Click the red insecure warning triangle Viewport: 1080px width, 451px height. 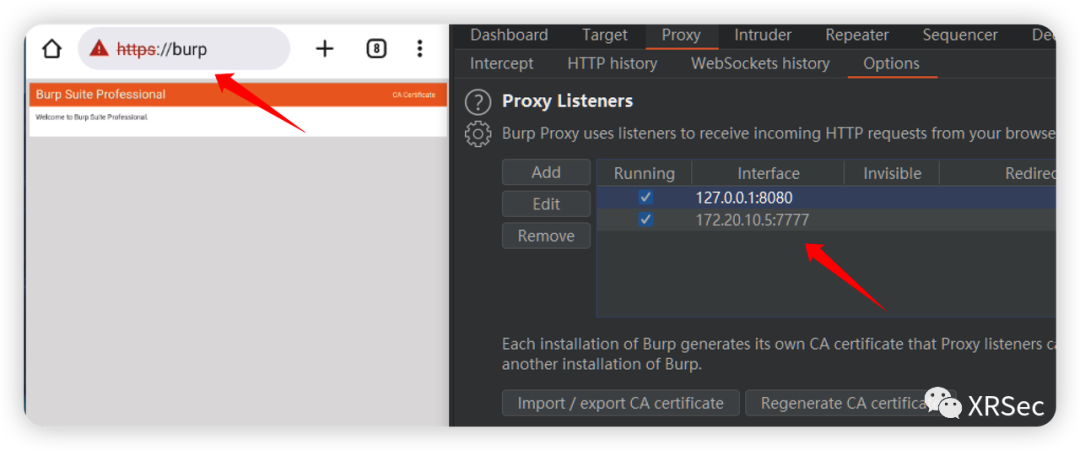98,48
